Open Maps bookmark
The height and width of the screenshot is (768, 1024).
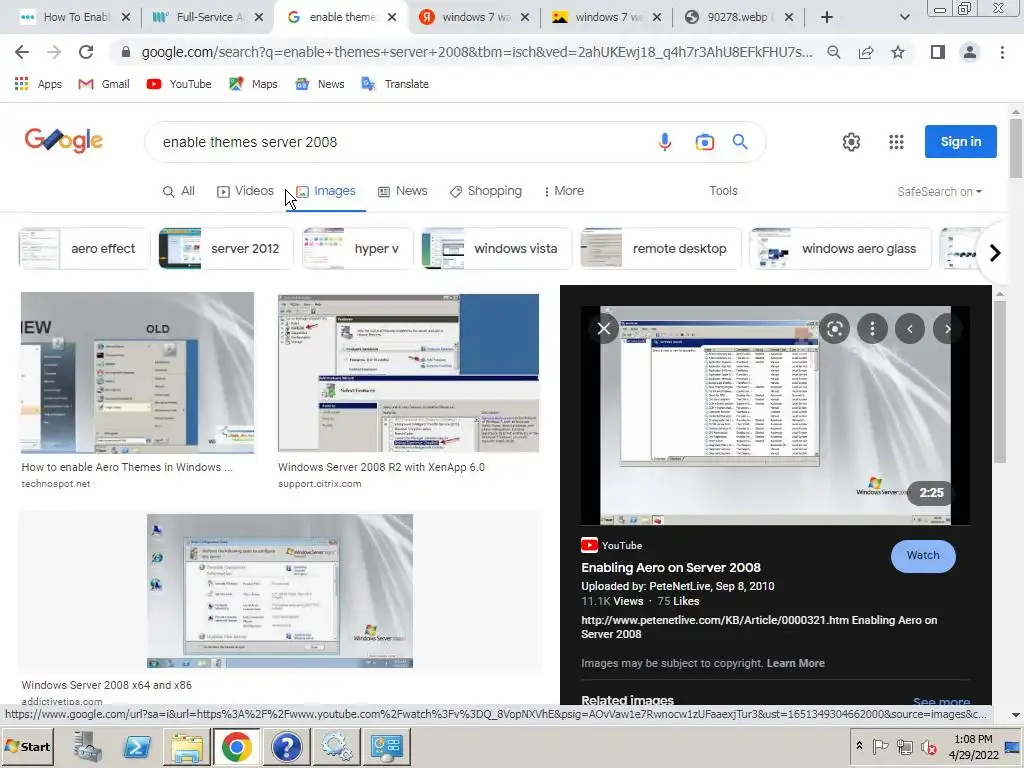pos(253,84)
